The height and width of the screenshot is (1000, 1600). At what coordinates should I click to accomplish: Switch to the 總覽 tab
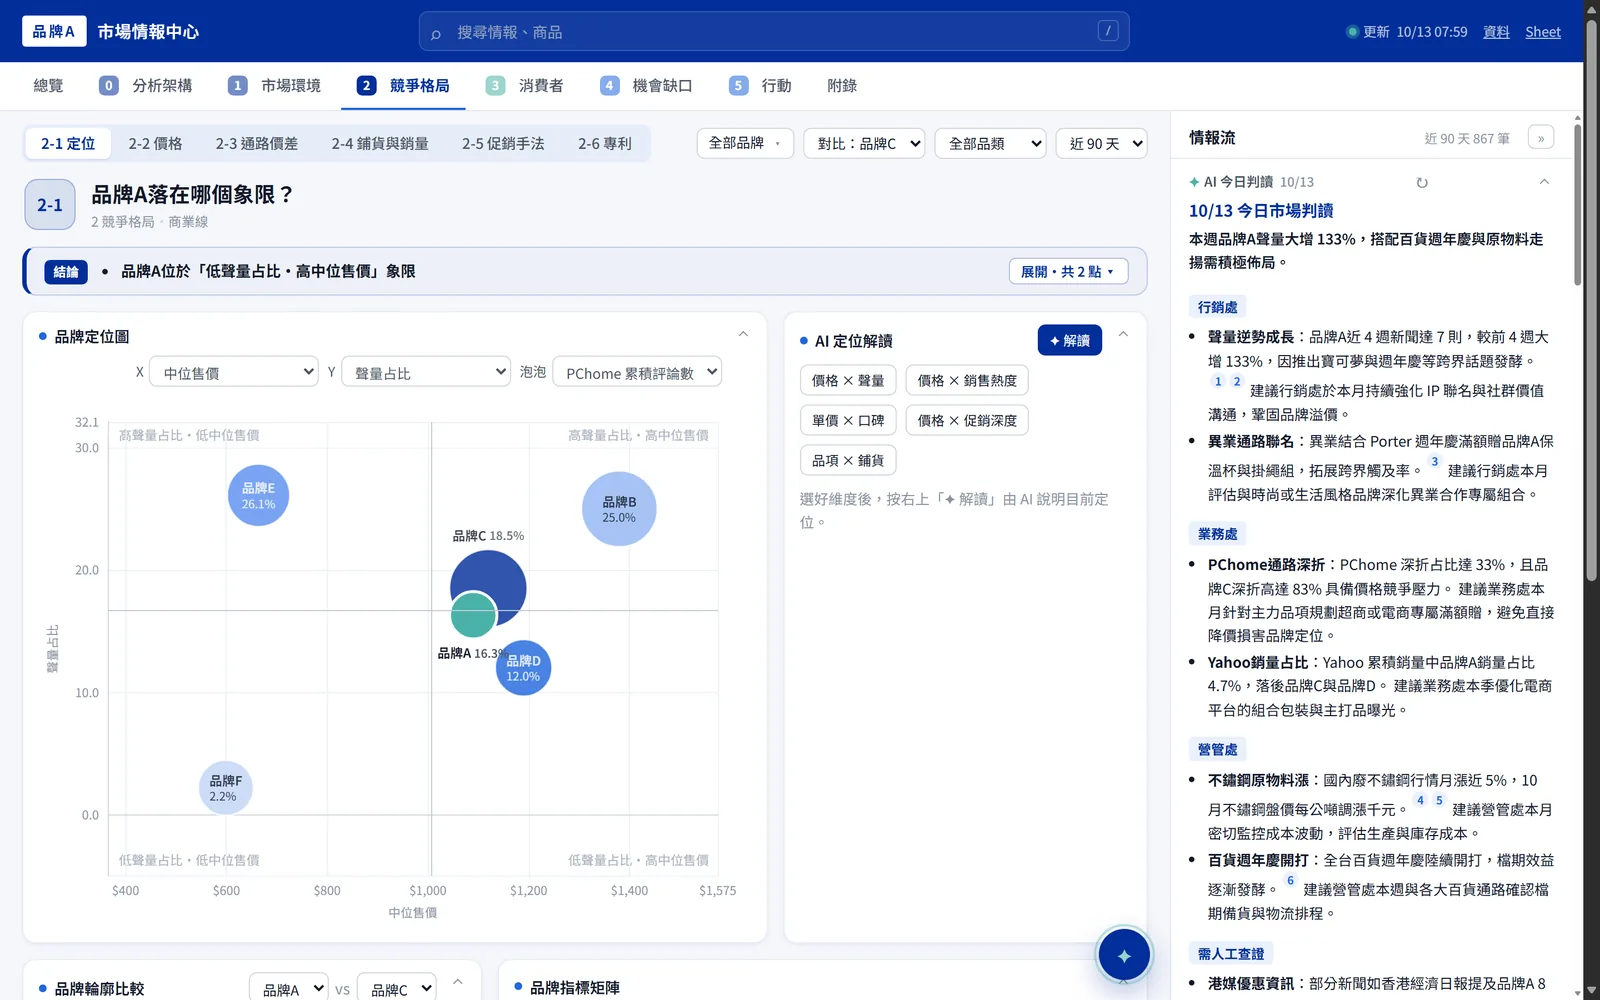[48, 86]
